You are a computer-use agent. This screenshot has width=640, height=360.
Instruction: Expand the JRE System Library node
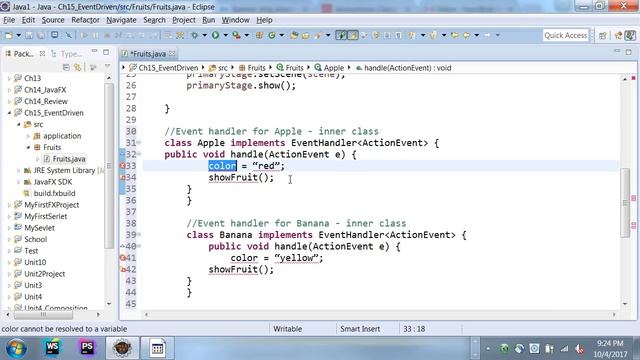pos(18,170)
